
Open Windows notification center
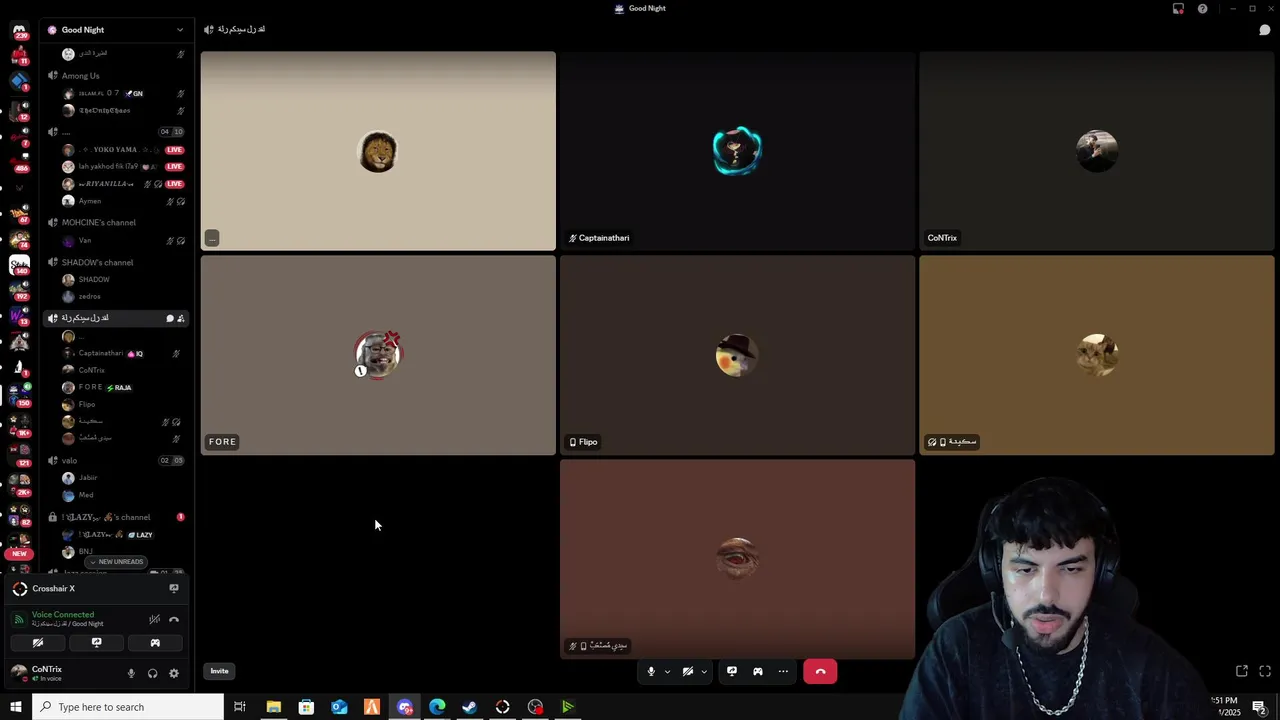pyautogui.click(x=1259, y=707)
